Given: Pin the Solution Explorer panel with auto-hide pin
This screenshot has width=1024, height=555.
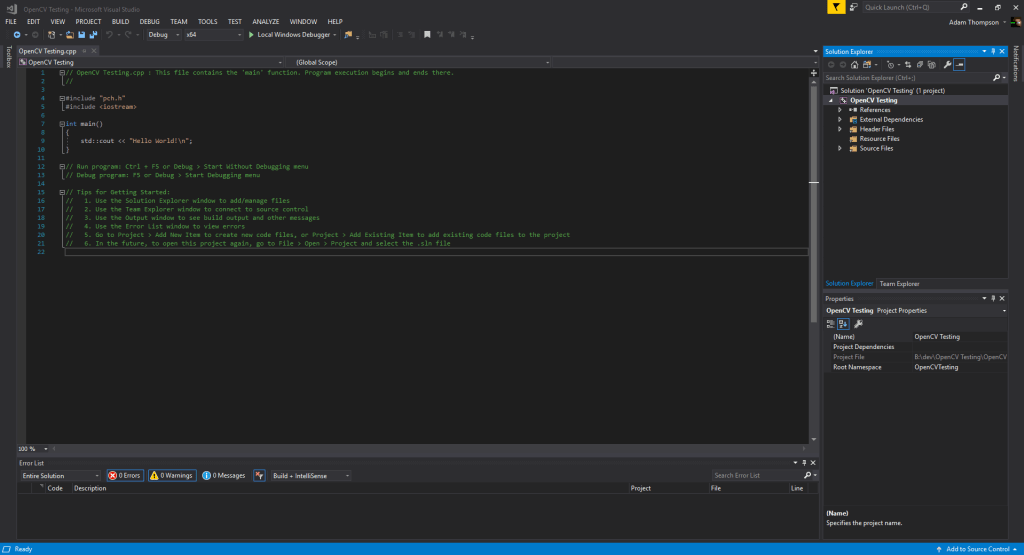Looking at the screenshot, I should (993, 52).
